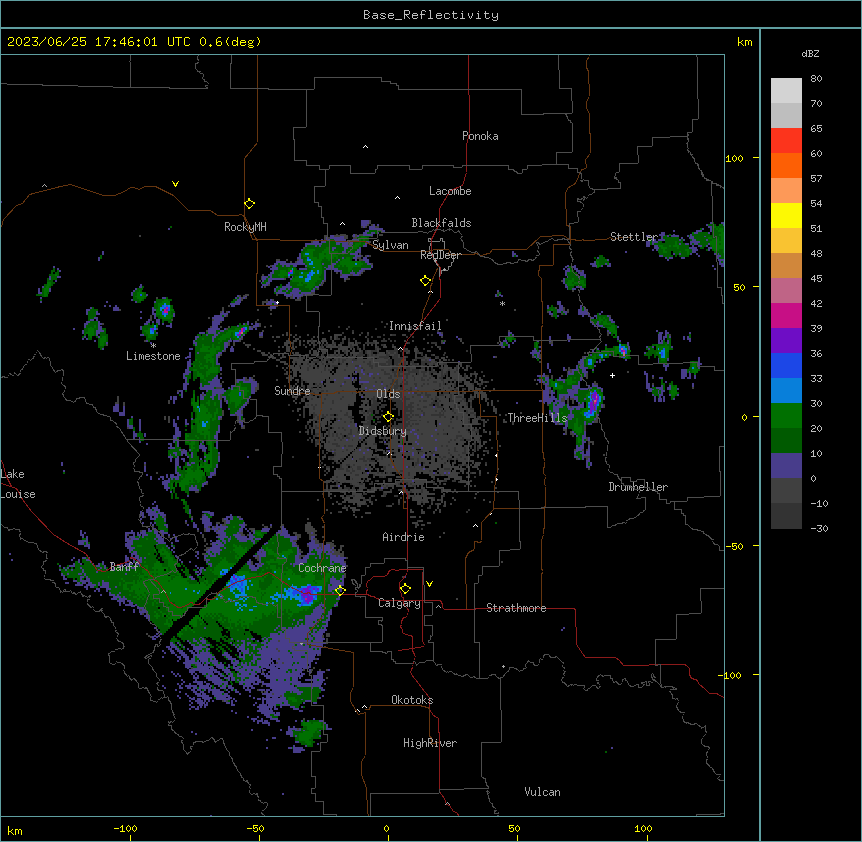862x842 pixels.
Task: Select the yellow diamond radar site near Olds
Action: [388, 417]
